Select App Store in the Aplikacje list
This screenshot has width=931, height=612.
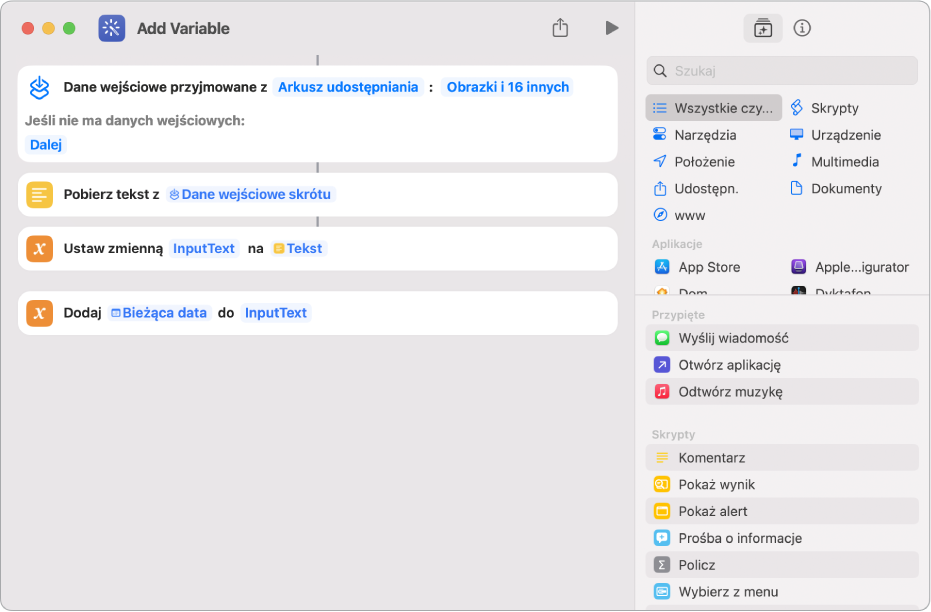tap(708, 267)
